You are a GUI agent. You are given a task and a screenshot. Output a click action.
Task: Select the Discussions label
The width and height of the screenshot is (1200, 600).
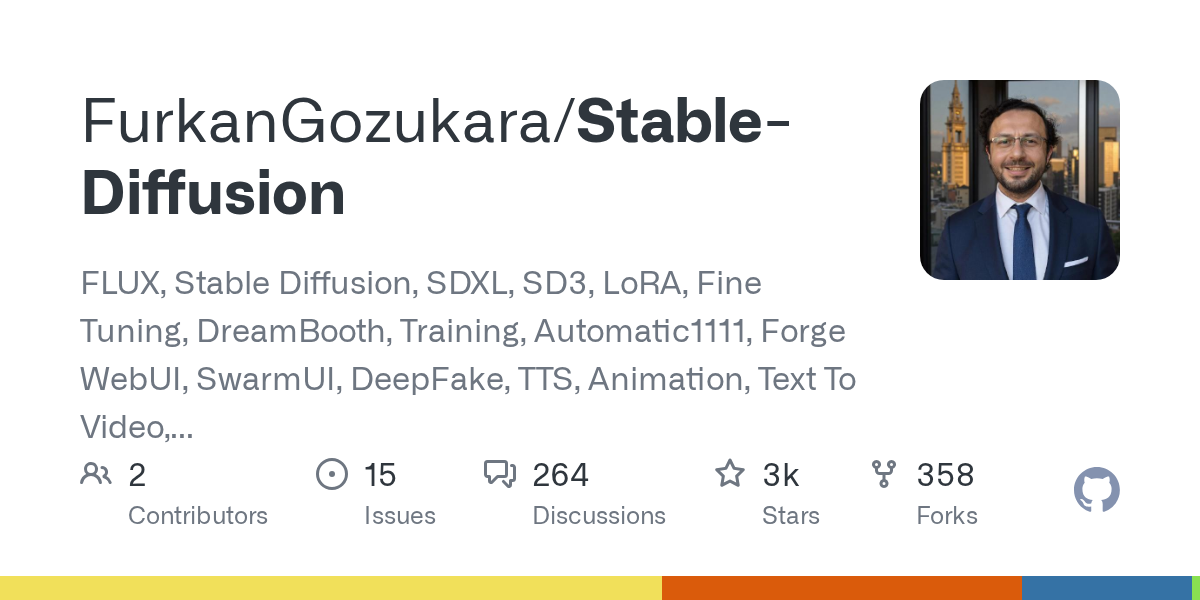tap(599, 516)
